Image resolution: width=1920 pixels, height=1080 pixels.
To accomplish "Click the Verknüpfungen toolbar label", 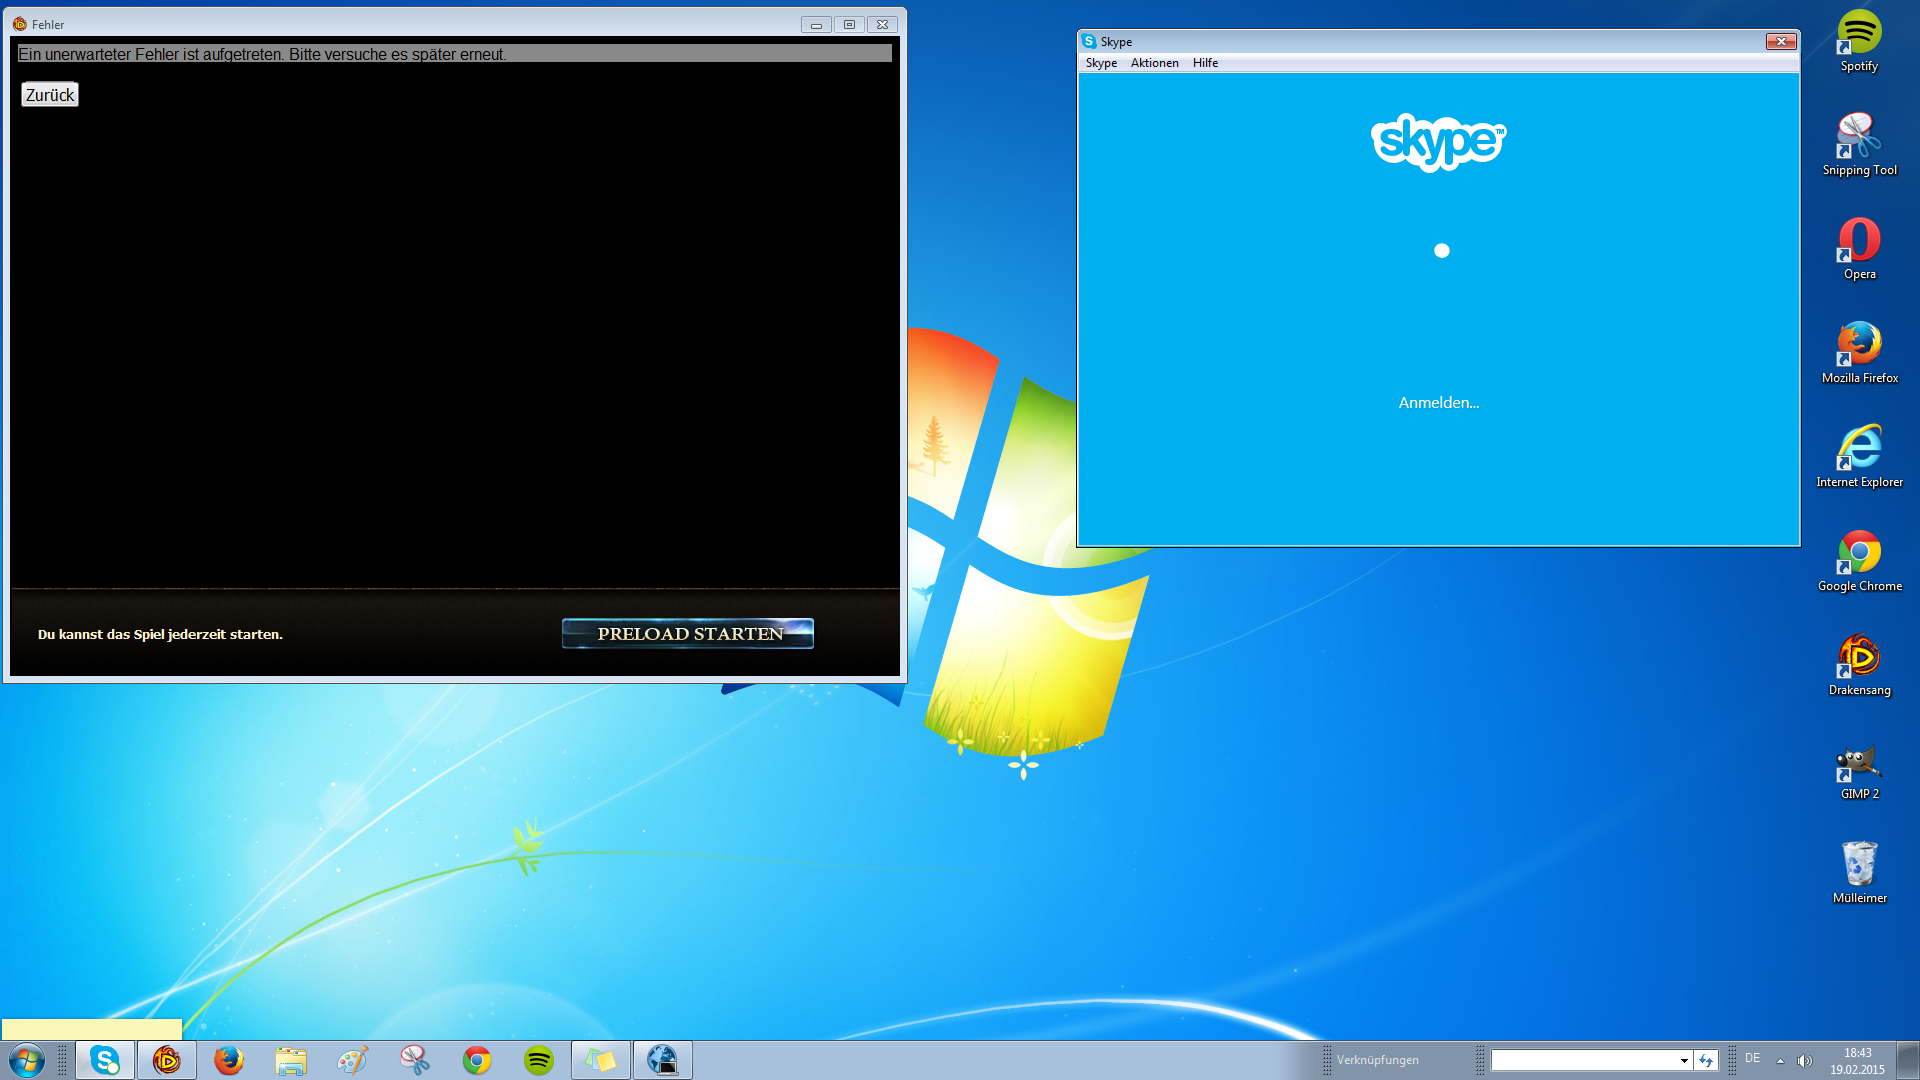I will point(1377,1060).
